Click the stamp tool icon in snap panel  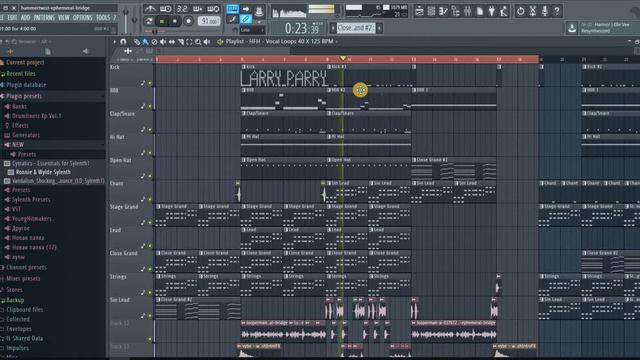(259, 11)
